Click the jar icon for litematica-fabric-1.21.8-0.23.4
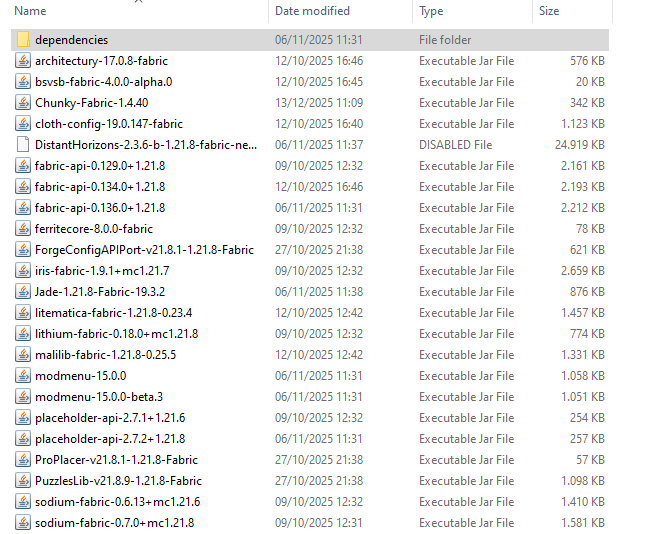Screen dimensions: 657x534 23,313
